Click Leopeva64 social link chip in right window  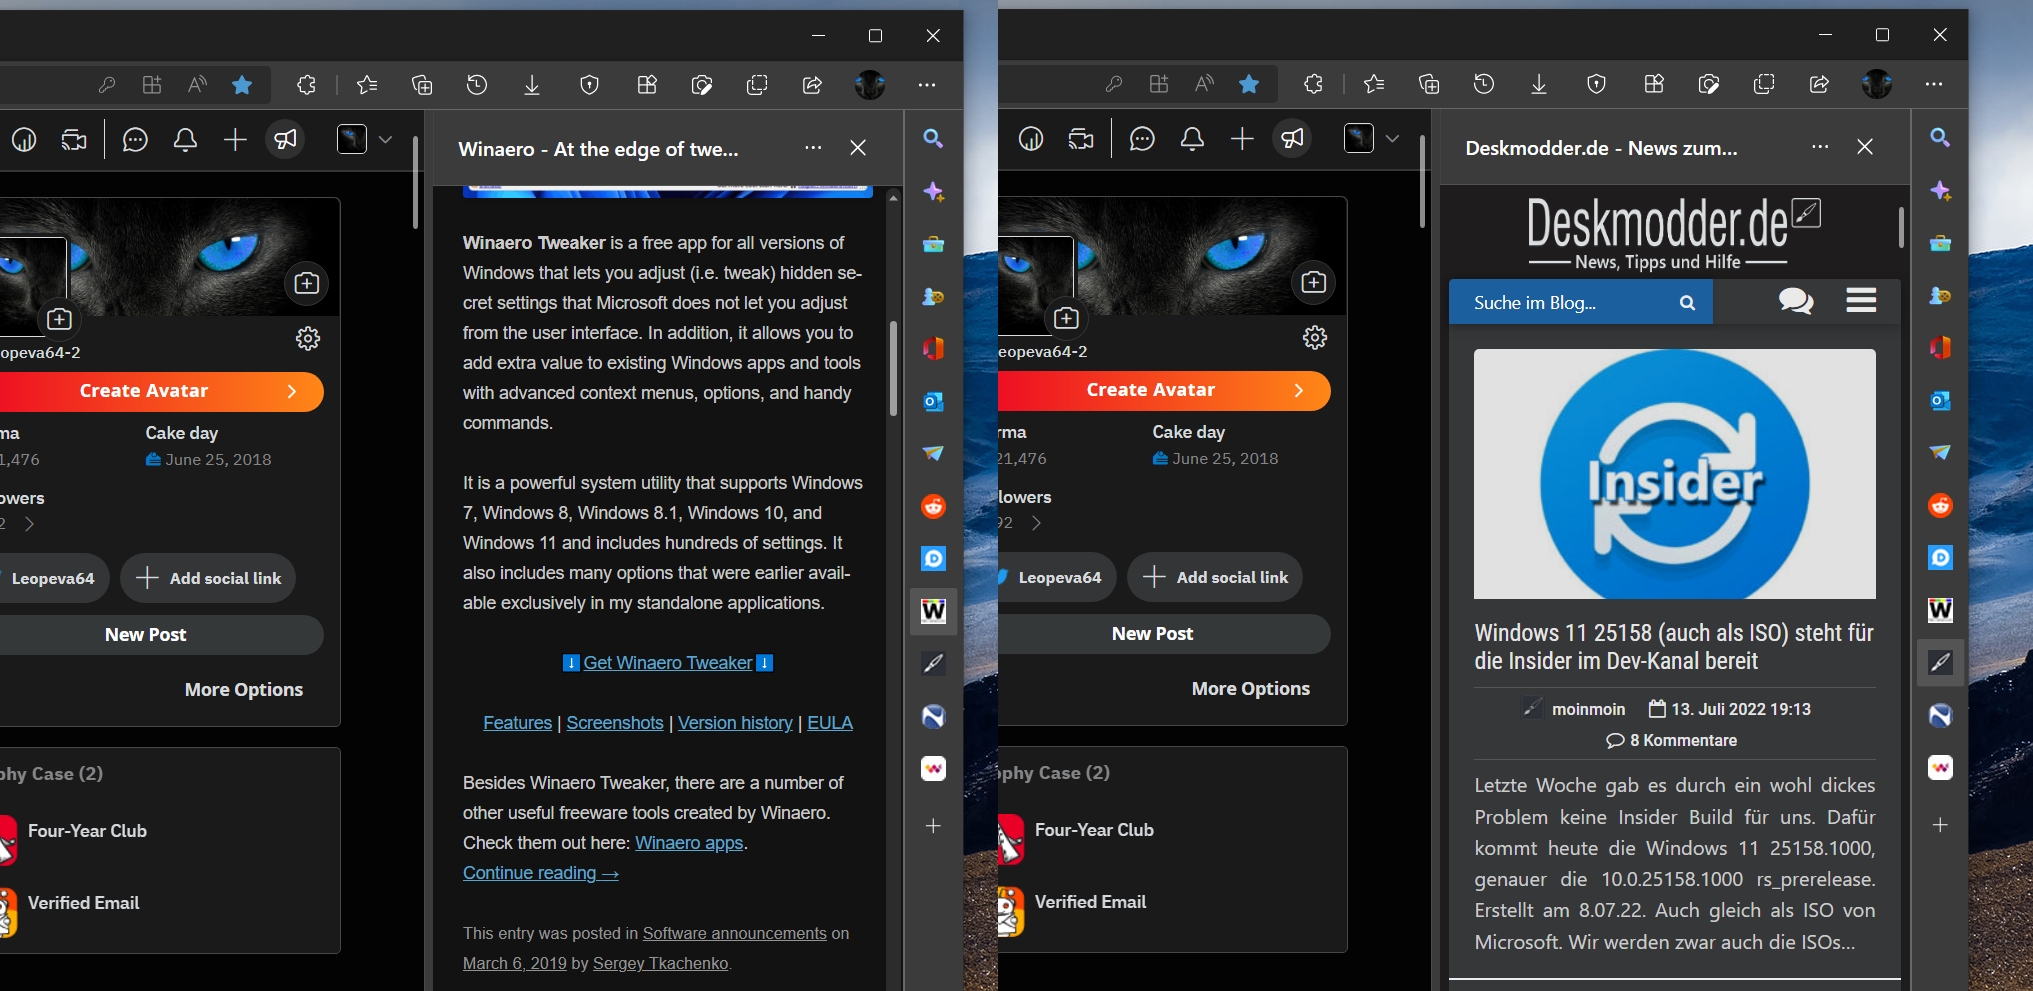click(x=1056, y=577)
